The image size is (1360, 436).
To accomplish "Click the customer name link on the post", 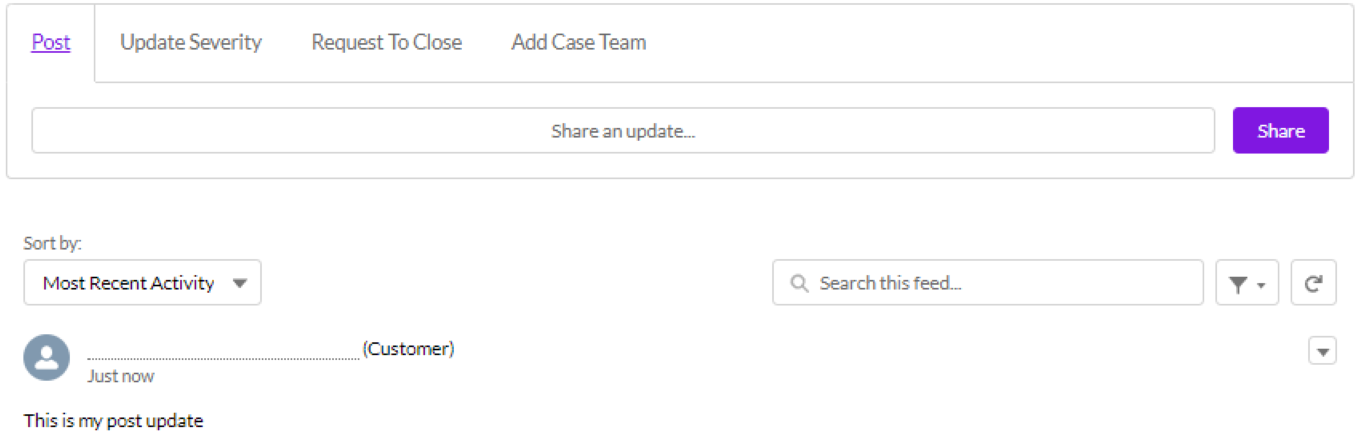I will pyautogui.click(x=223, y=350).
